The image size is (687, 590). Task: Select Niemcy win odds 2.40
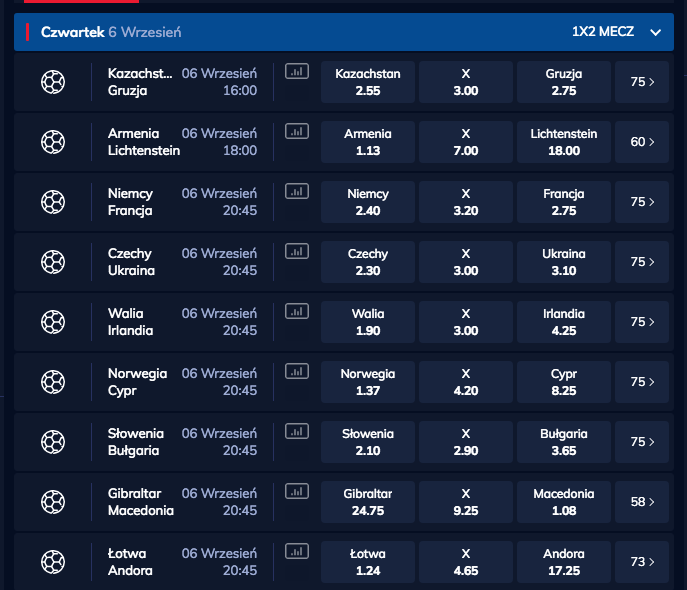tap(368, 202)
